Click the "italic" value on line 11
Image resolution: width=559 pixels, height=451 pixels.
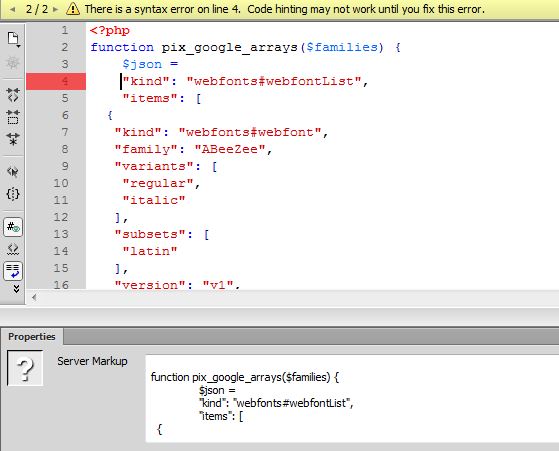pos(154,200)
